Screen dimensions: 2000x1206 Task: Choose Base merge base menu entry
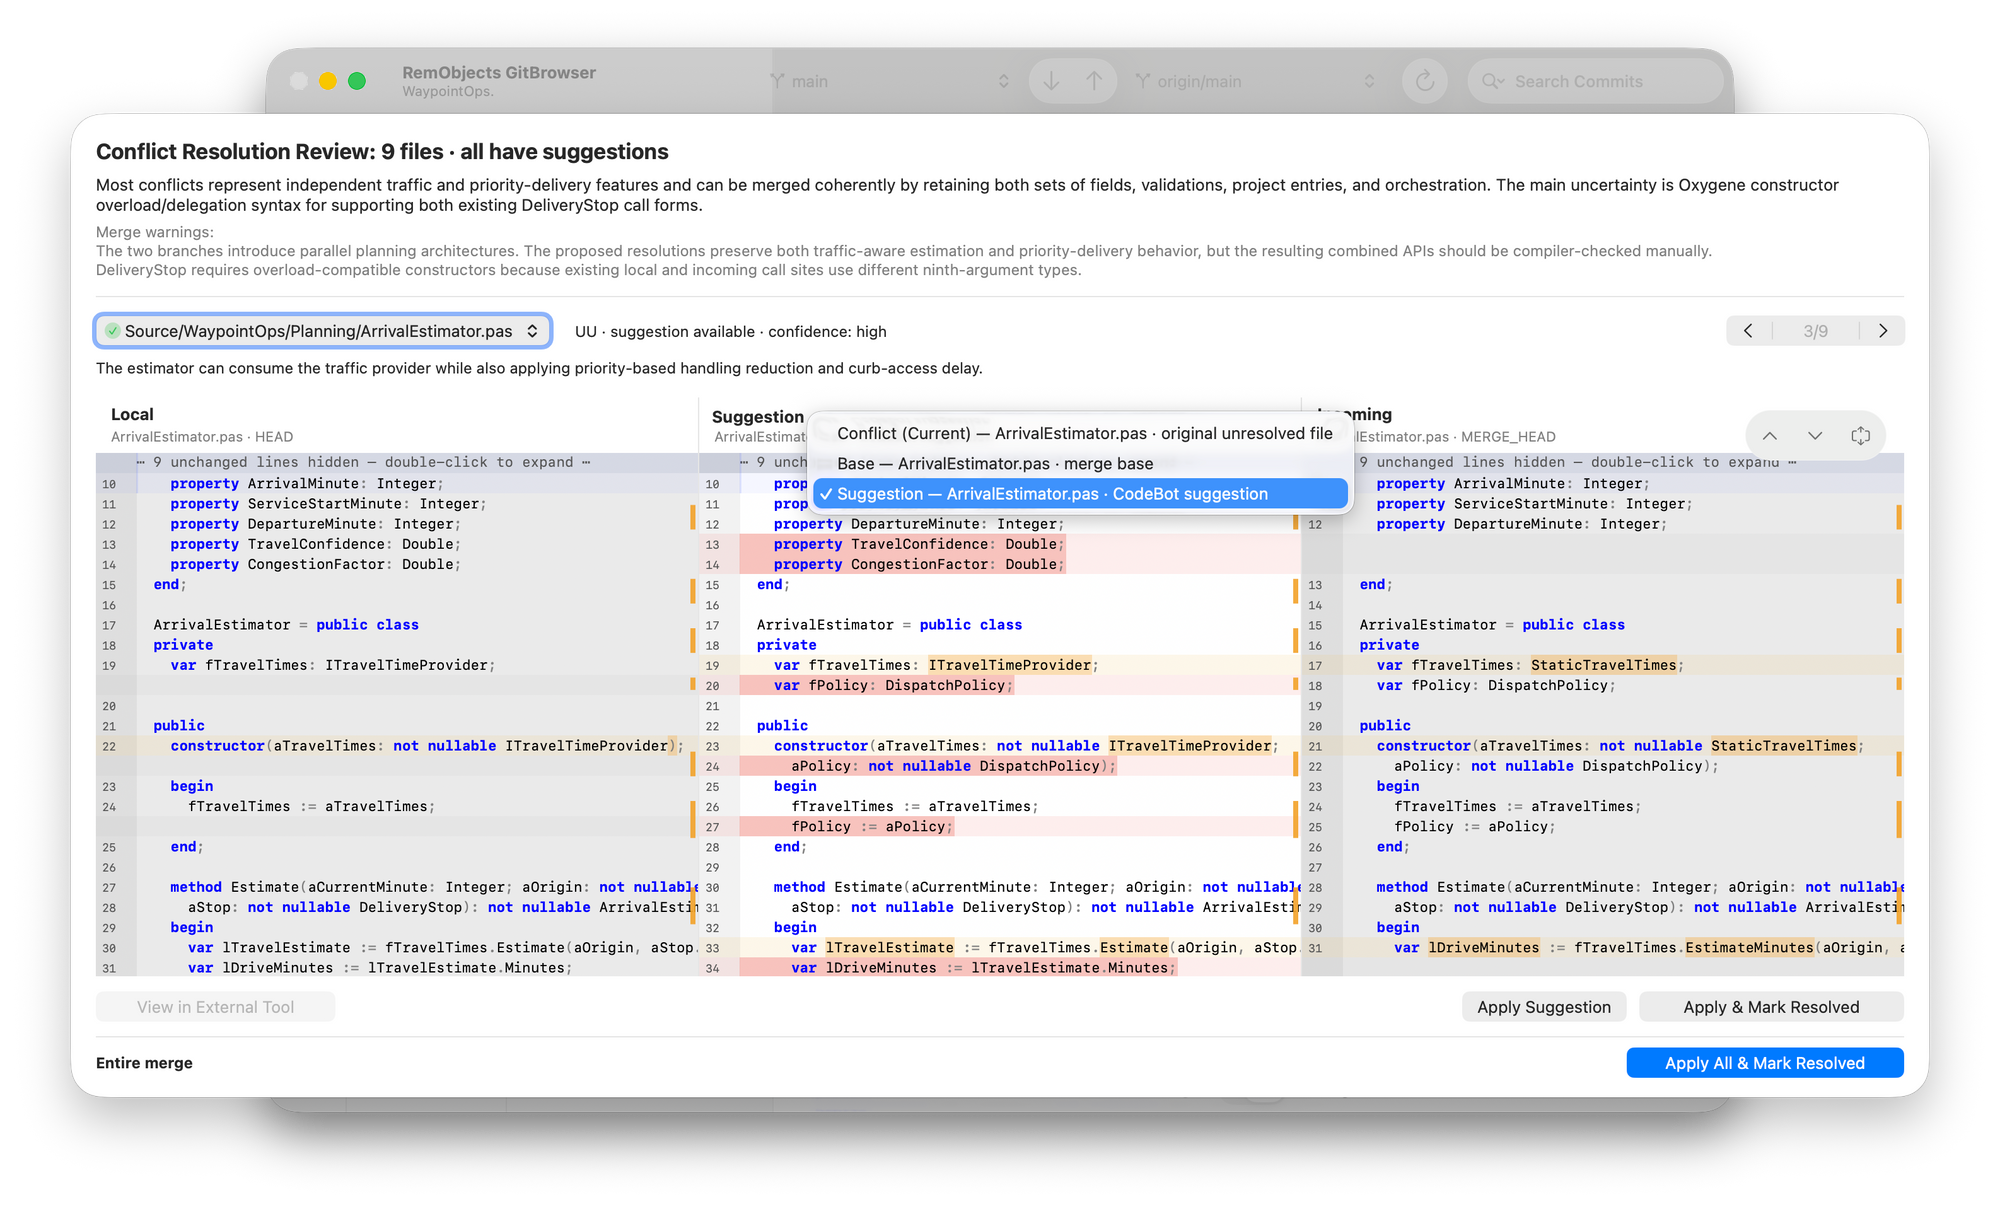coord(1080,463)
